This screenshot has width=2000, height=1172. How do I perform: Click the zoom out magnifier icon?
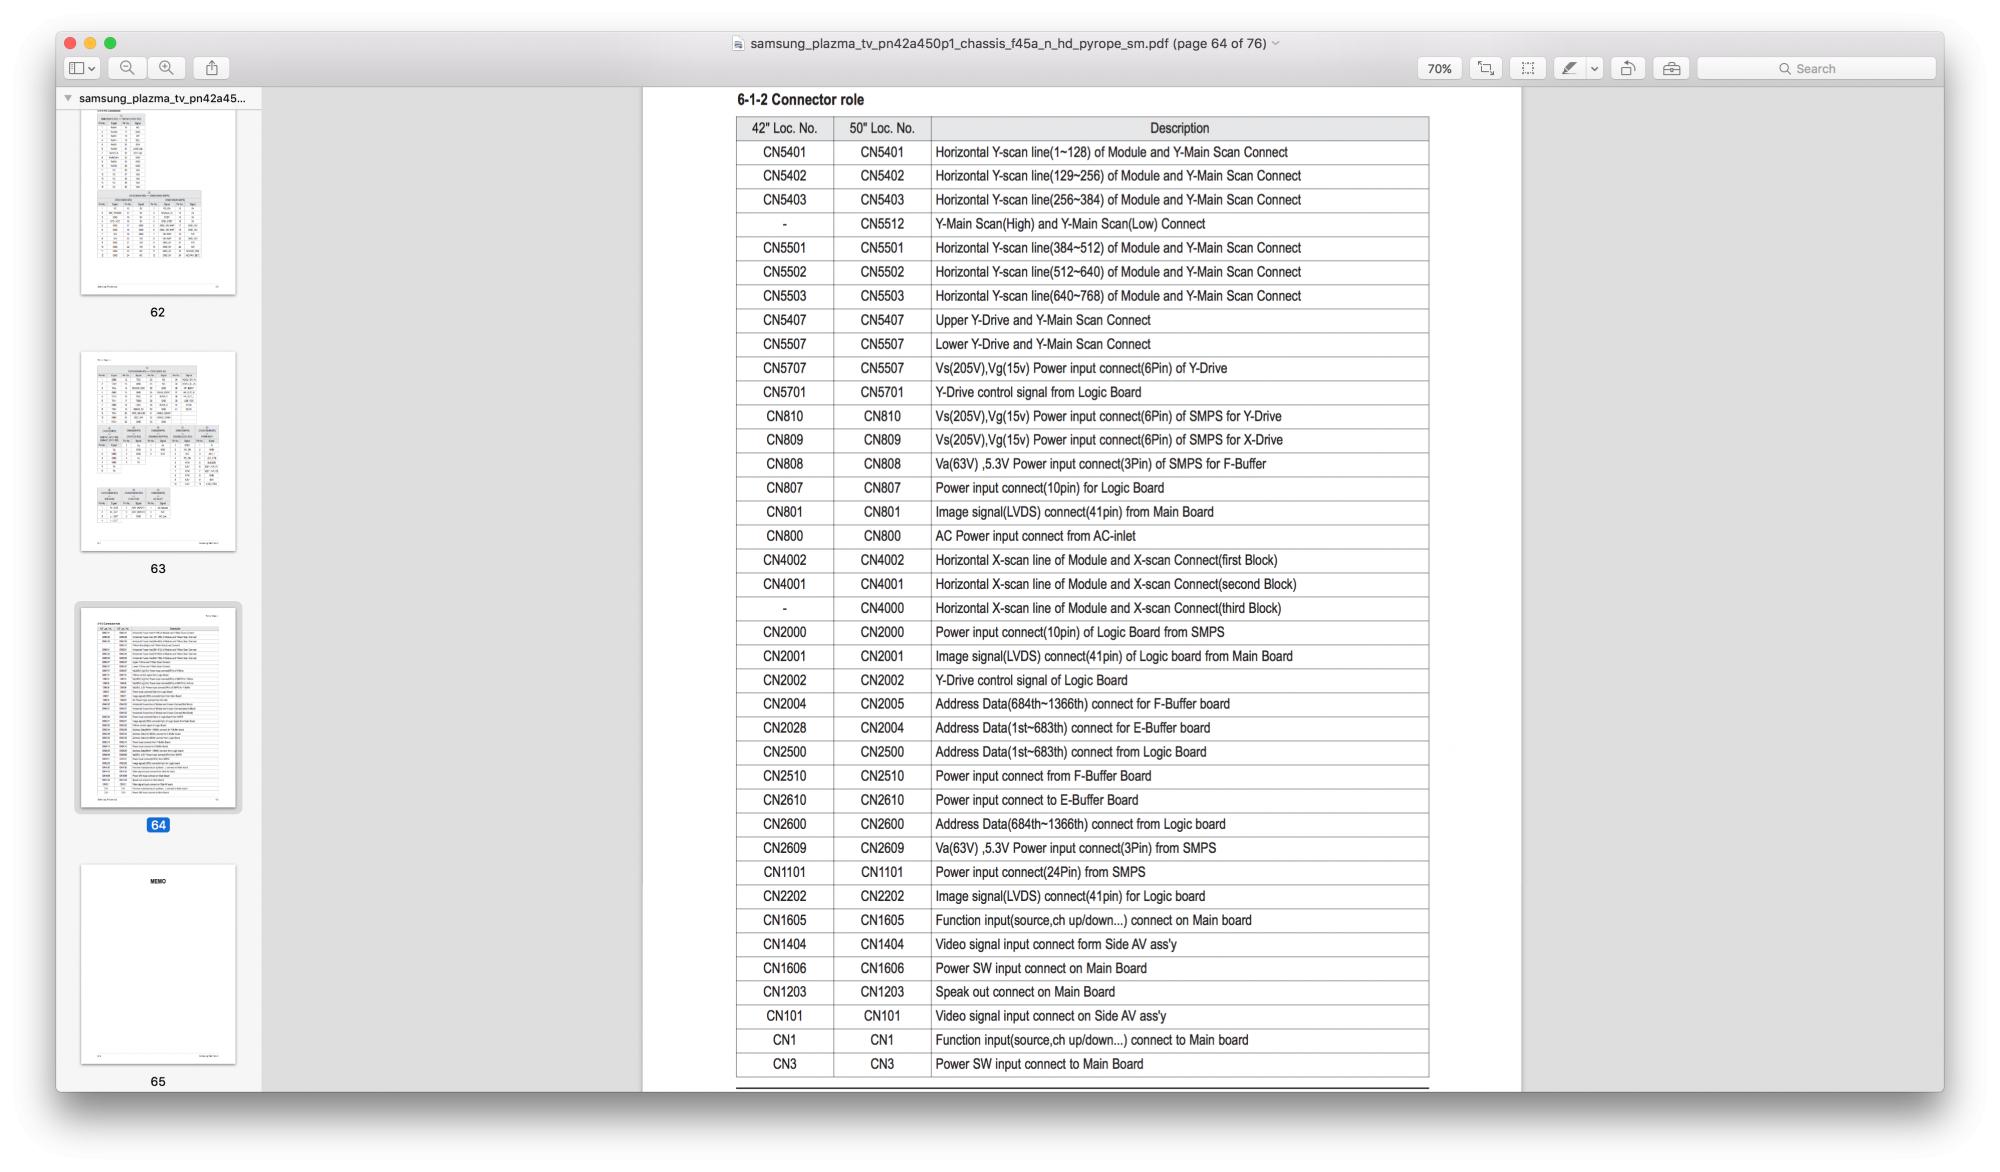tap(127, 68)
